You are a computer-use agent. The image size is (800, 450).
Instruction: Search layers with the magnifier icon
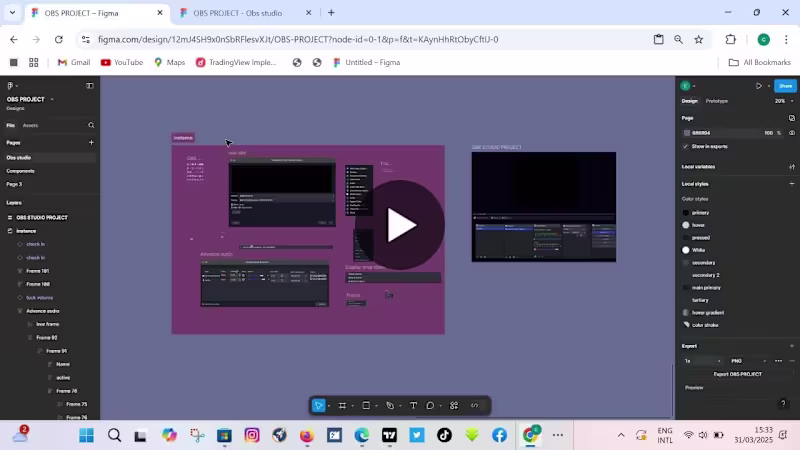tap(91, 125)
